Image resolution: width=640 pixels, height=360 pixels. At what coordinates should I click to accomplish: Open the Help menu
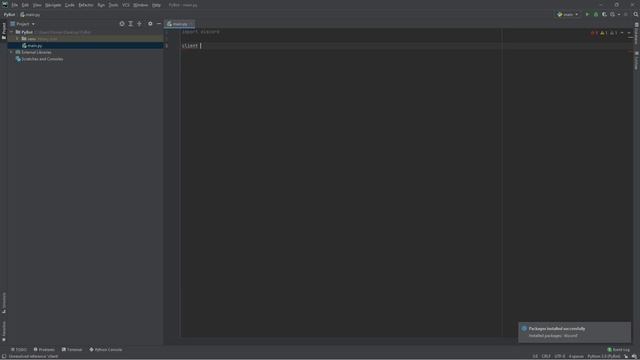[x=156, y=5]
